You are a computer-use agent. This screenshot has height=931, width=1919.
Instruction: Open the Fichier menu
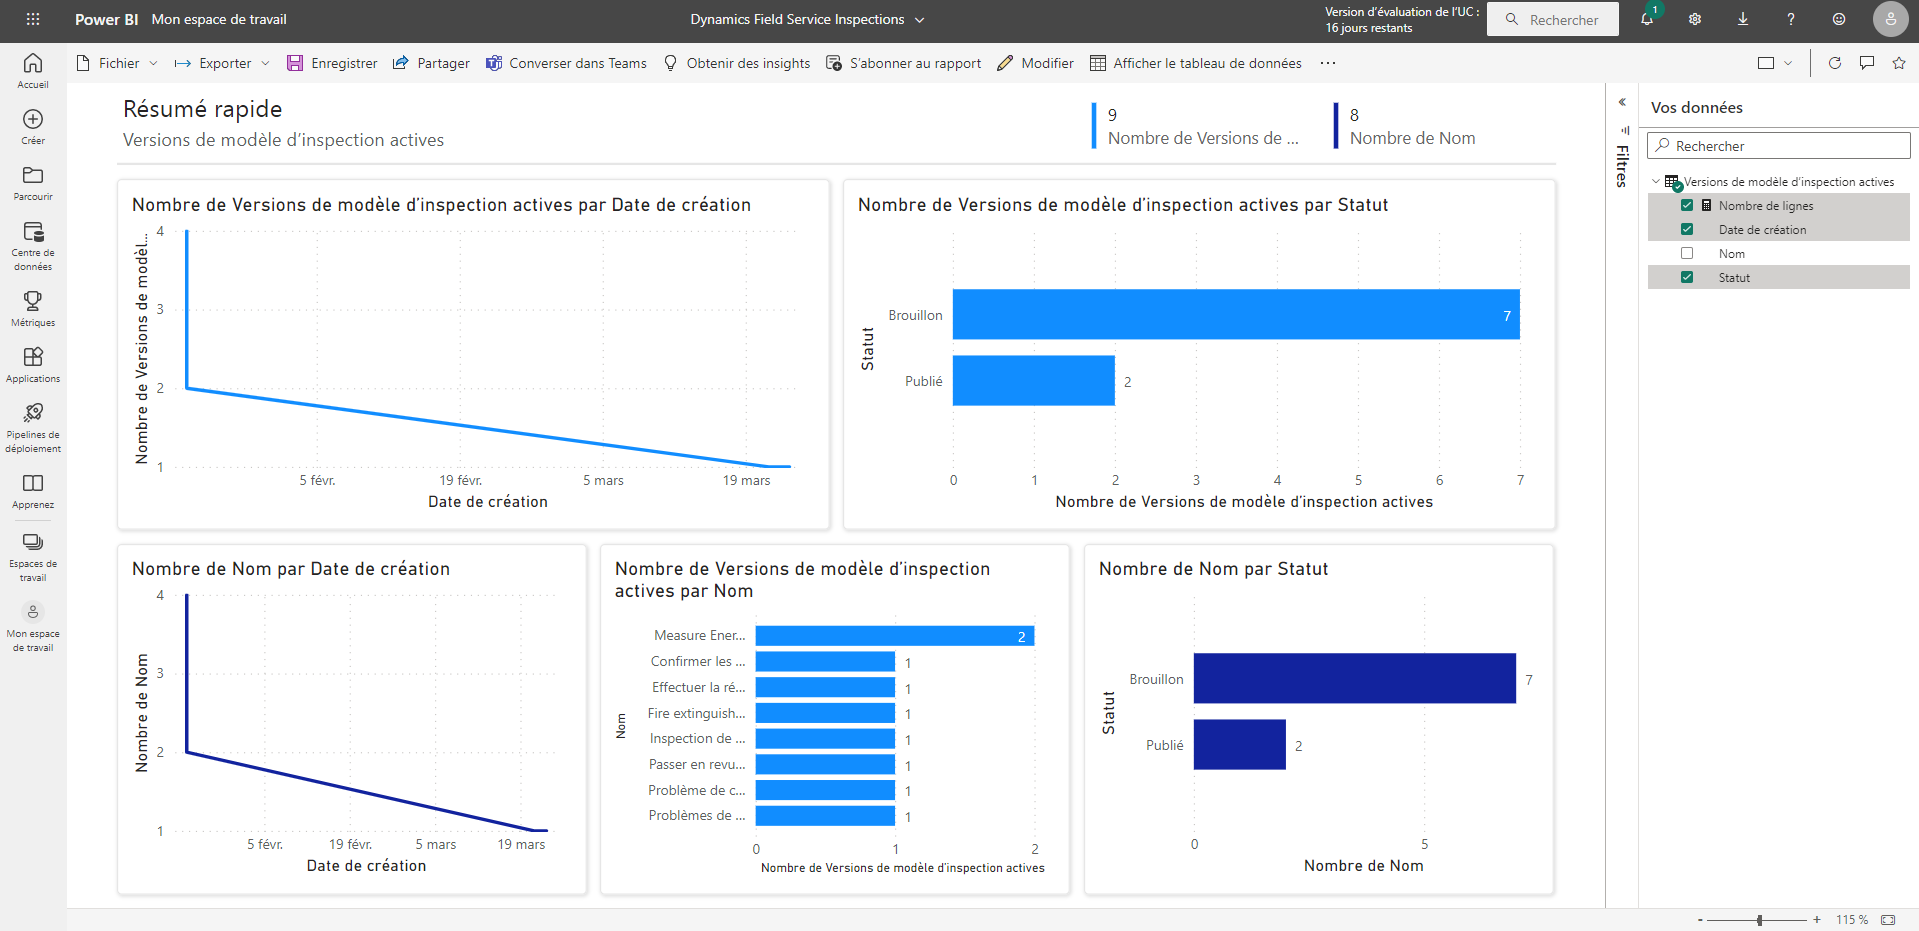[x=117, y=63]
